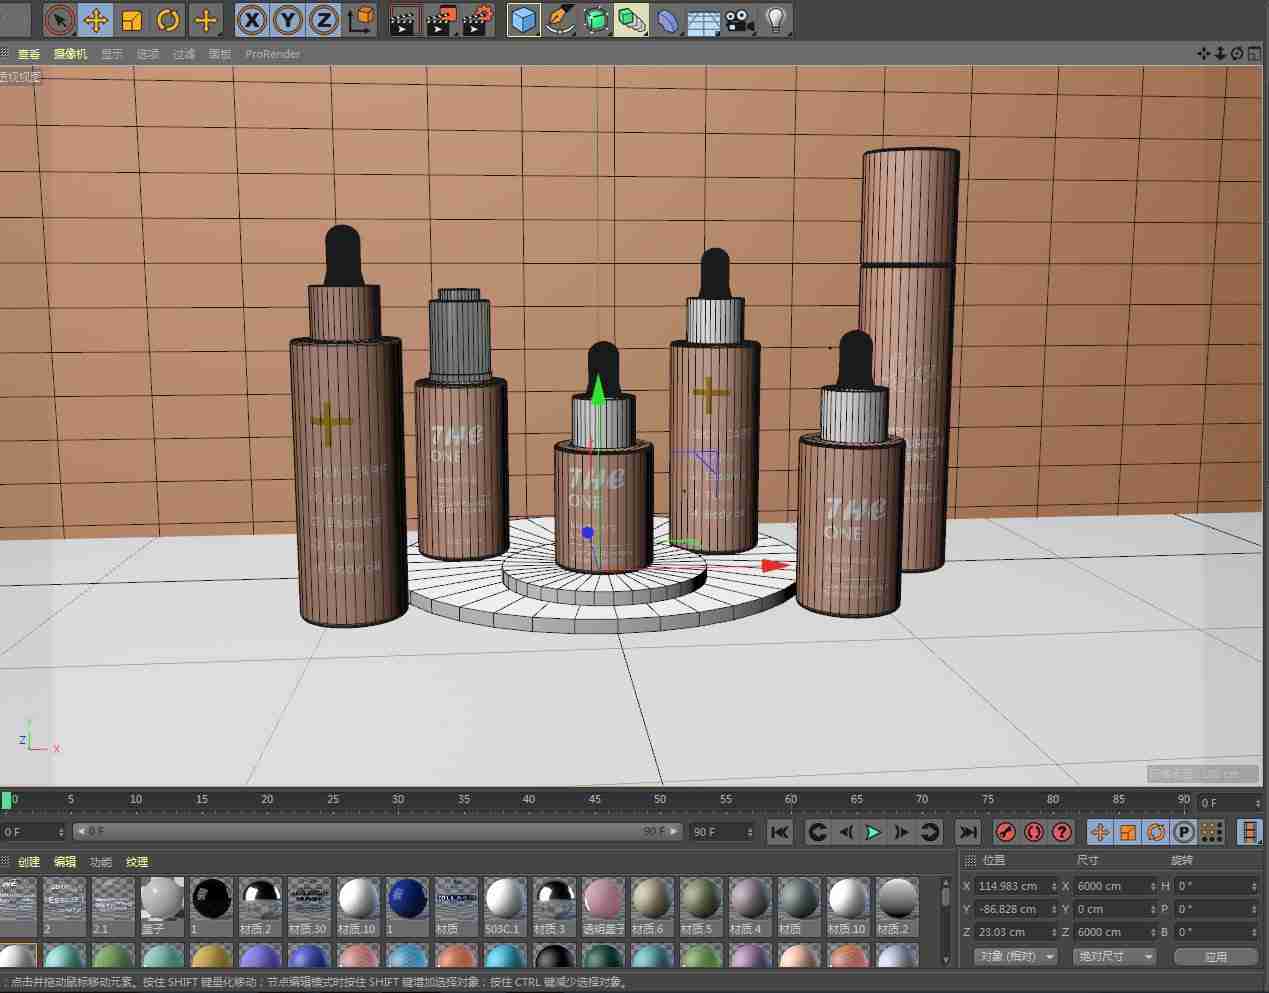Click the Light object icon

775,19
